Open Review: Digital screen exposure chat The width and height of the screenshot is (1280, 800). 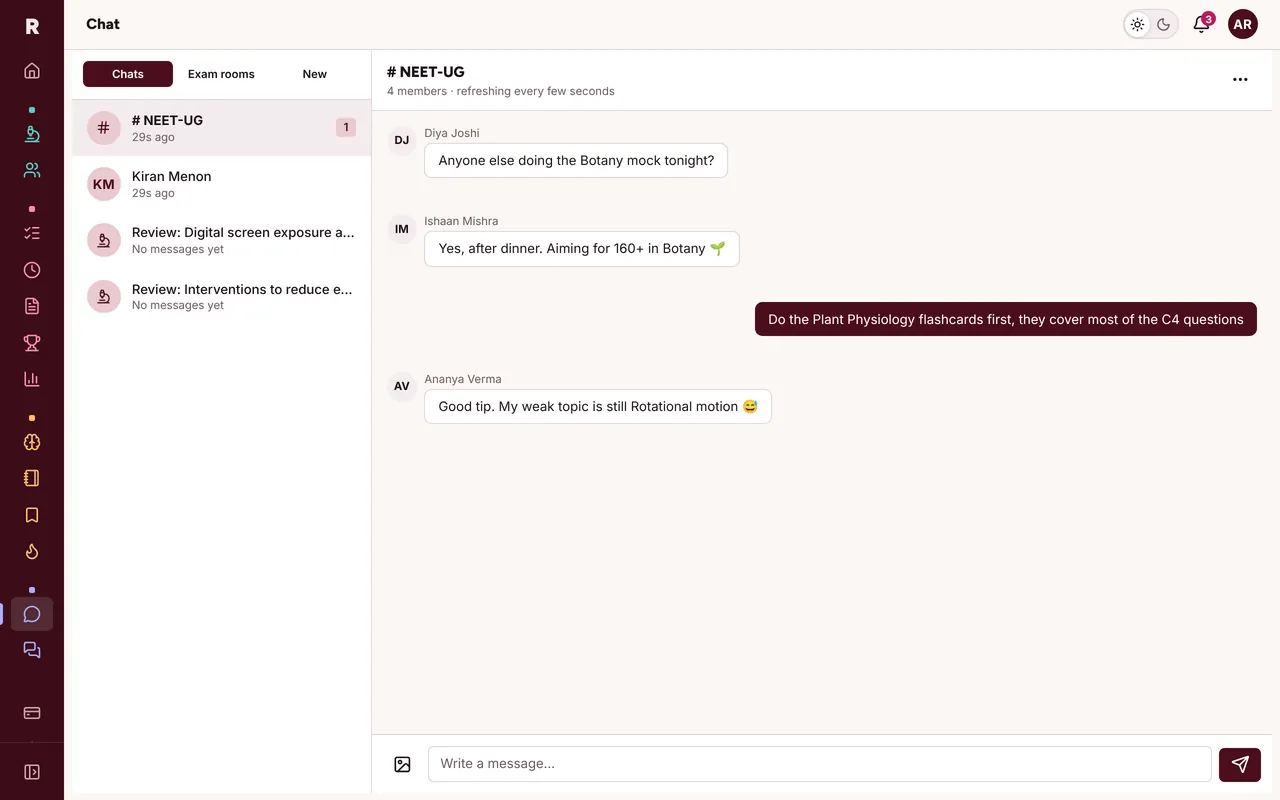(221, 240)
